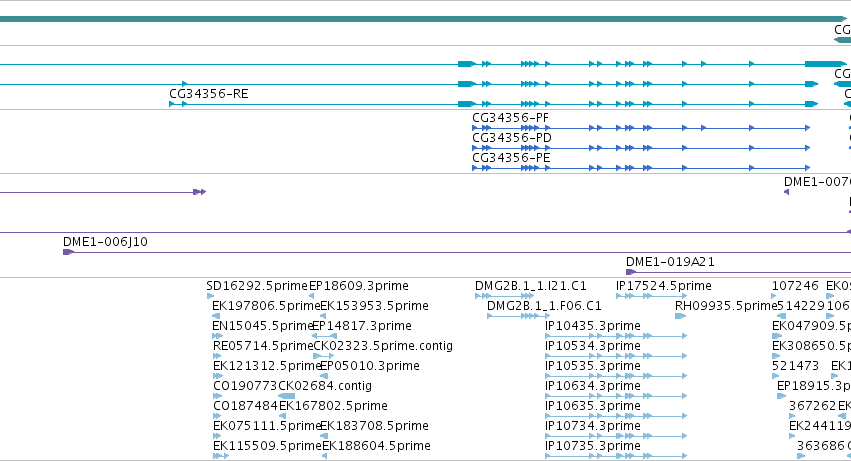Viewport: 851px width, 461px height.
Task: Click the CG34356-PF feature glyph line
Action: (x=641, y=128)
